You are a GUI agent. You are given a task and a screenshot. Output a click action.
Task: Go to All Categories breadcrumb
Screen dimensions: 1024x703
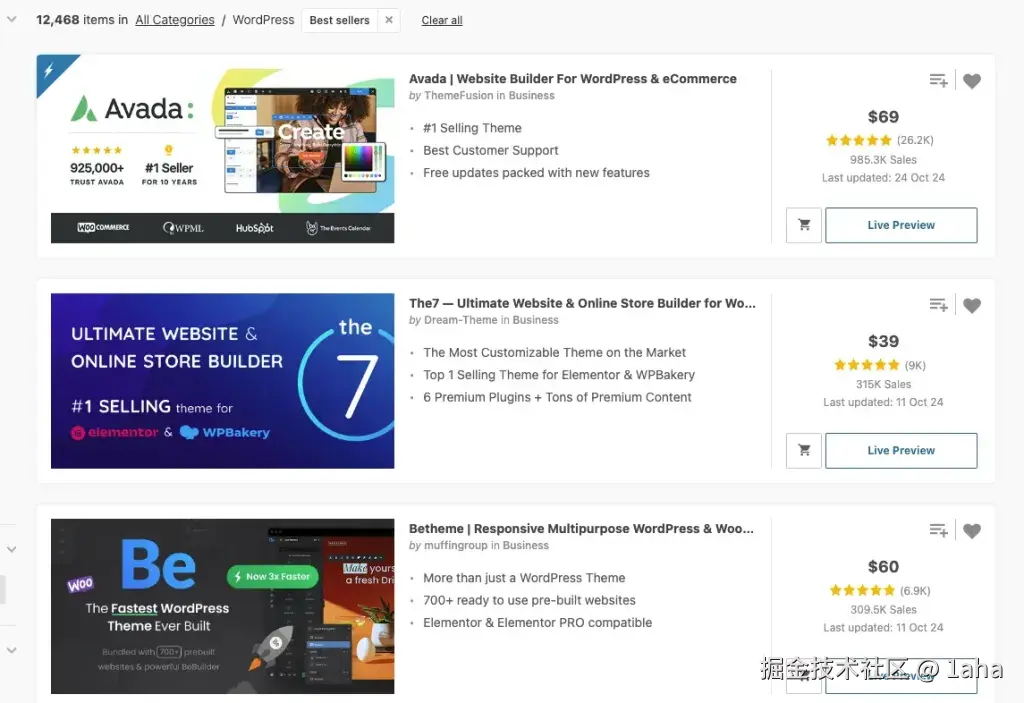coord(175,20)
